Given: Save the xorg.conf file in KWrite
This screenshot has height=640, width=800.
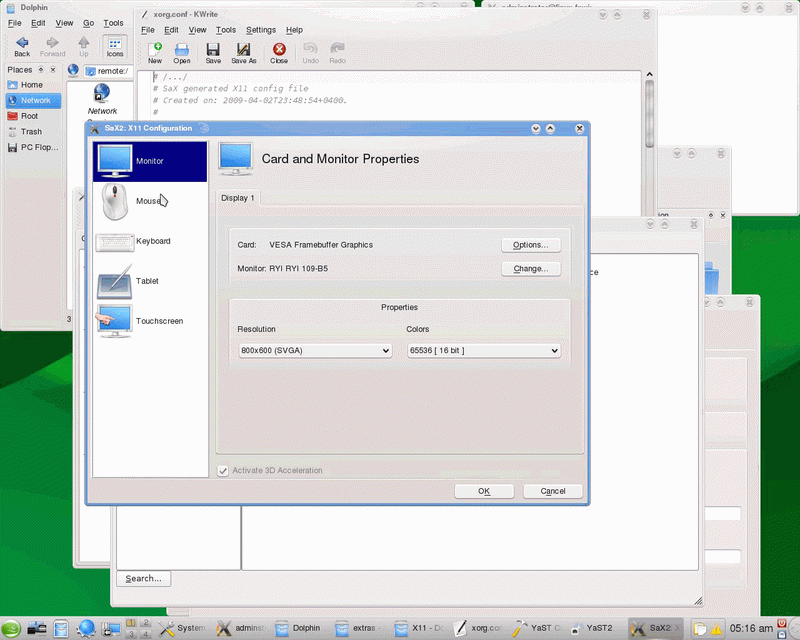Looking at the screenshot, I should click(x=213, y=53).
